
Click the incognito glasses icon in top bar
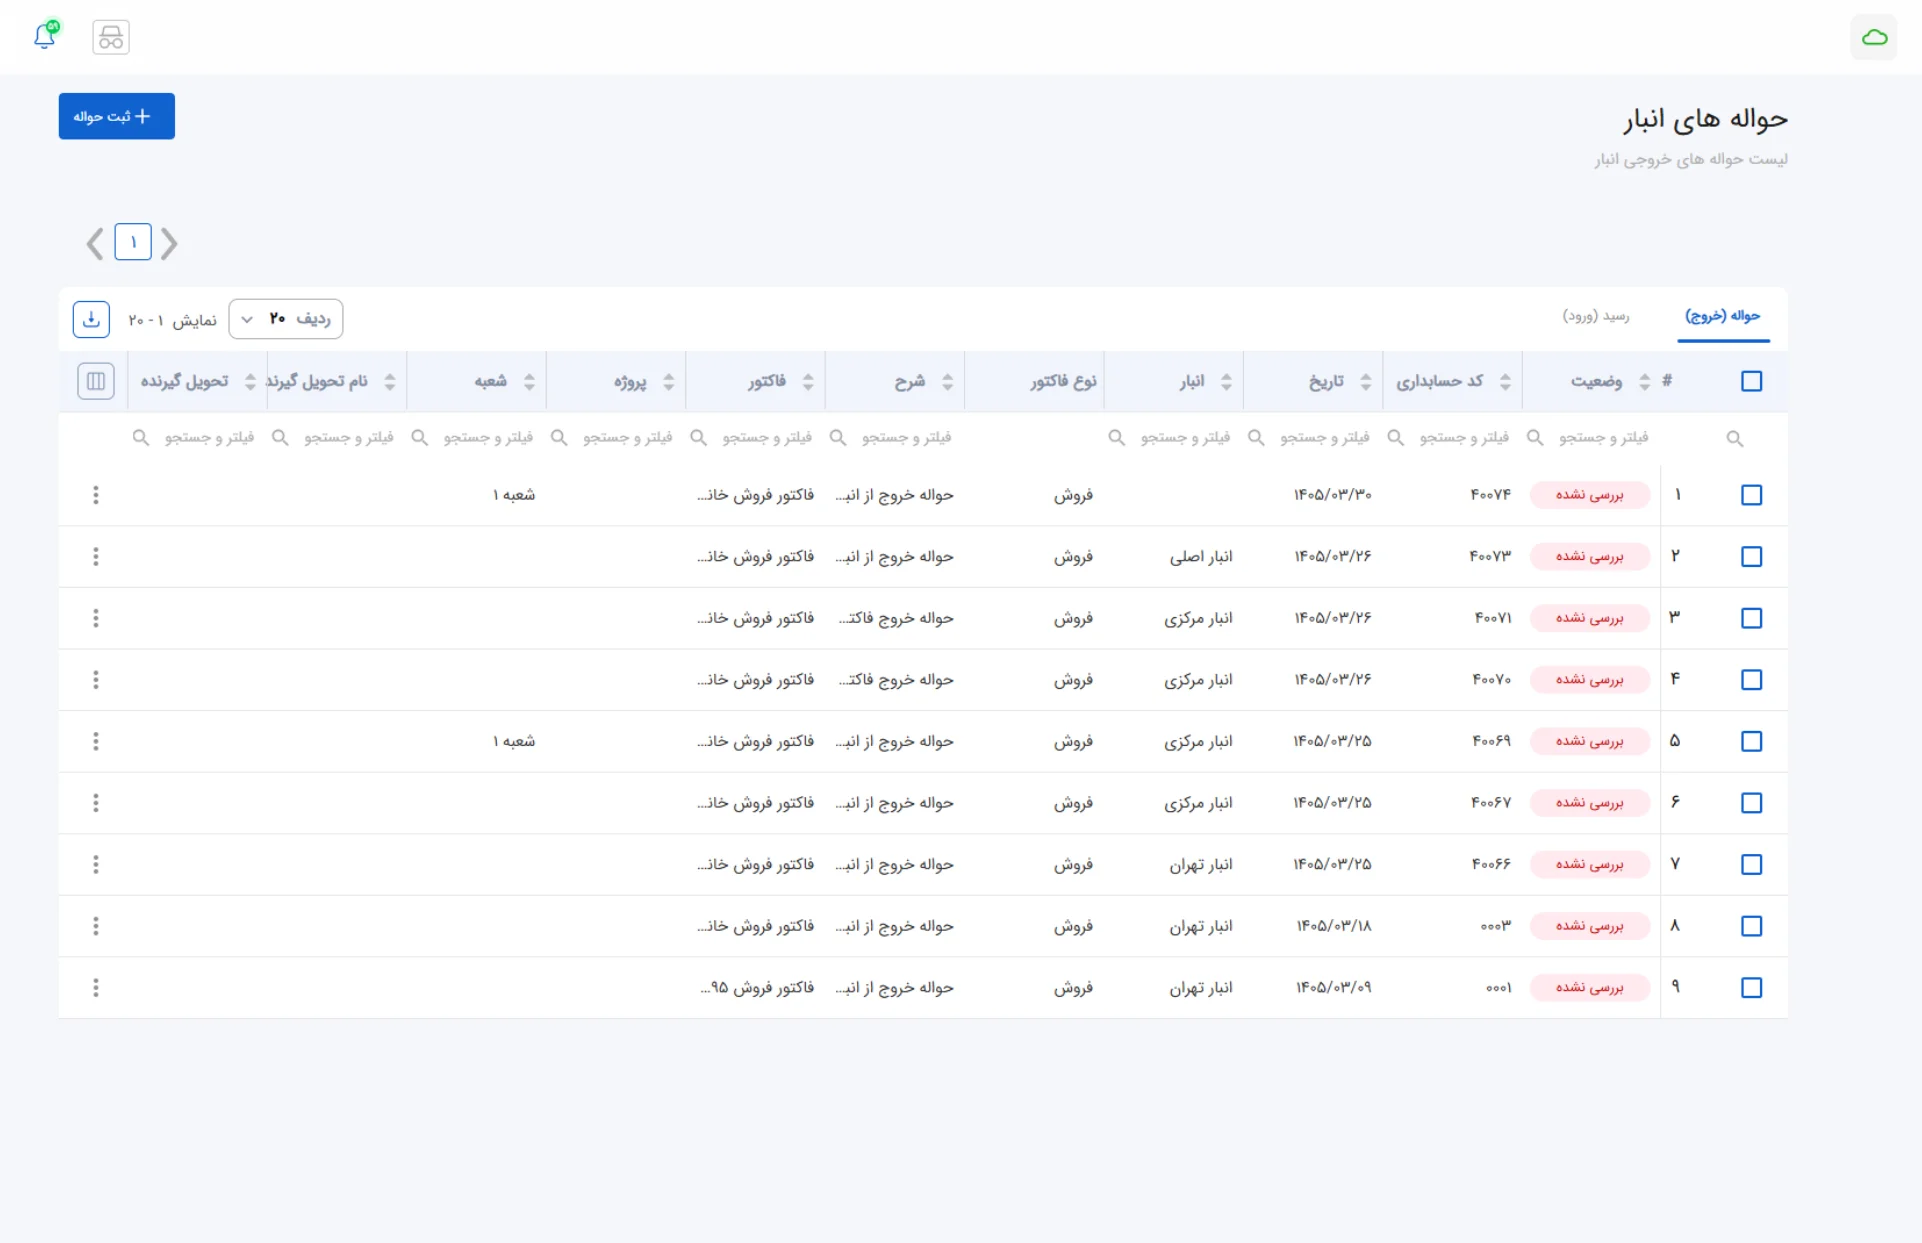point(111,37)
